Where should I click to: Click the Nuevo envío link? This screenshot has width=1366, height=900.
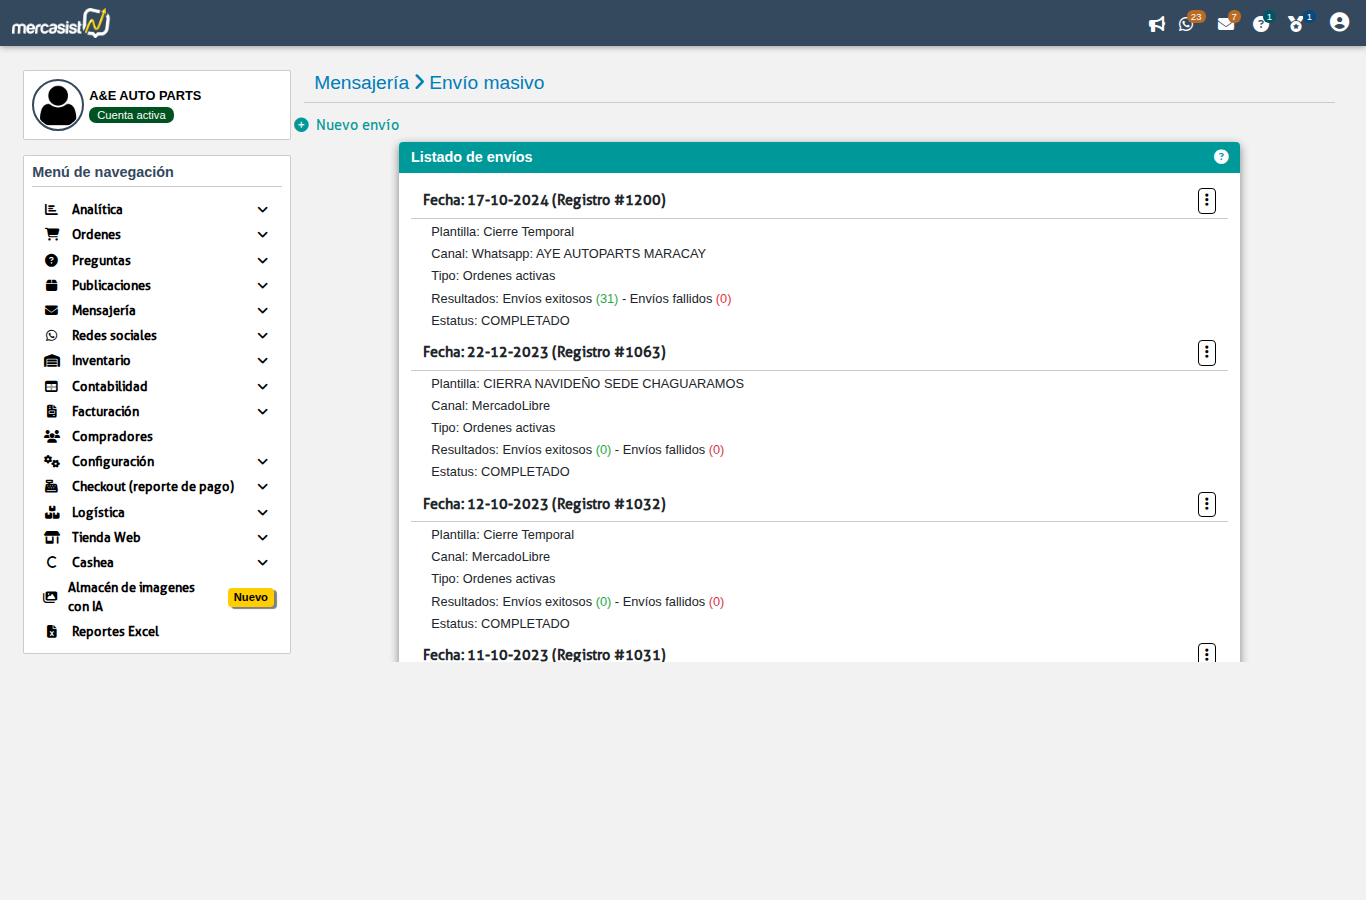point(357,125)
